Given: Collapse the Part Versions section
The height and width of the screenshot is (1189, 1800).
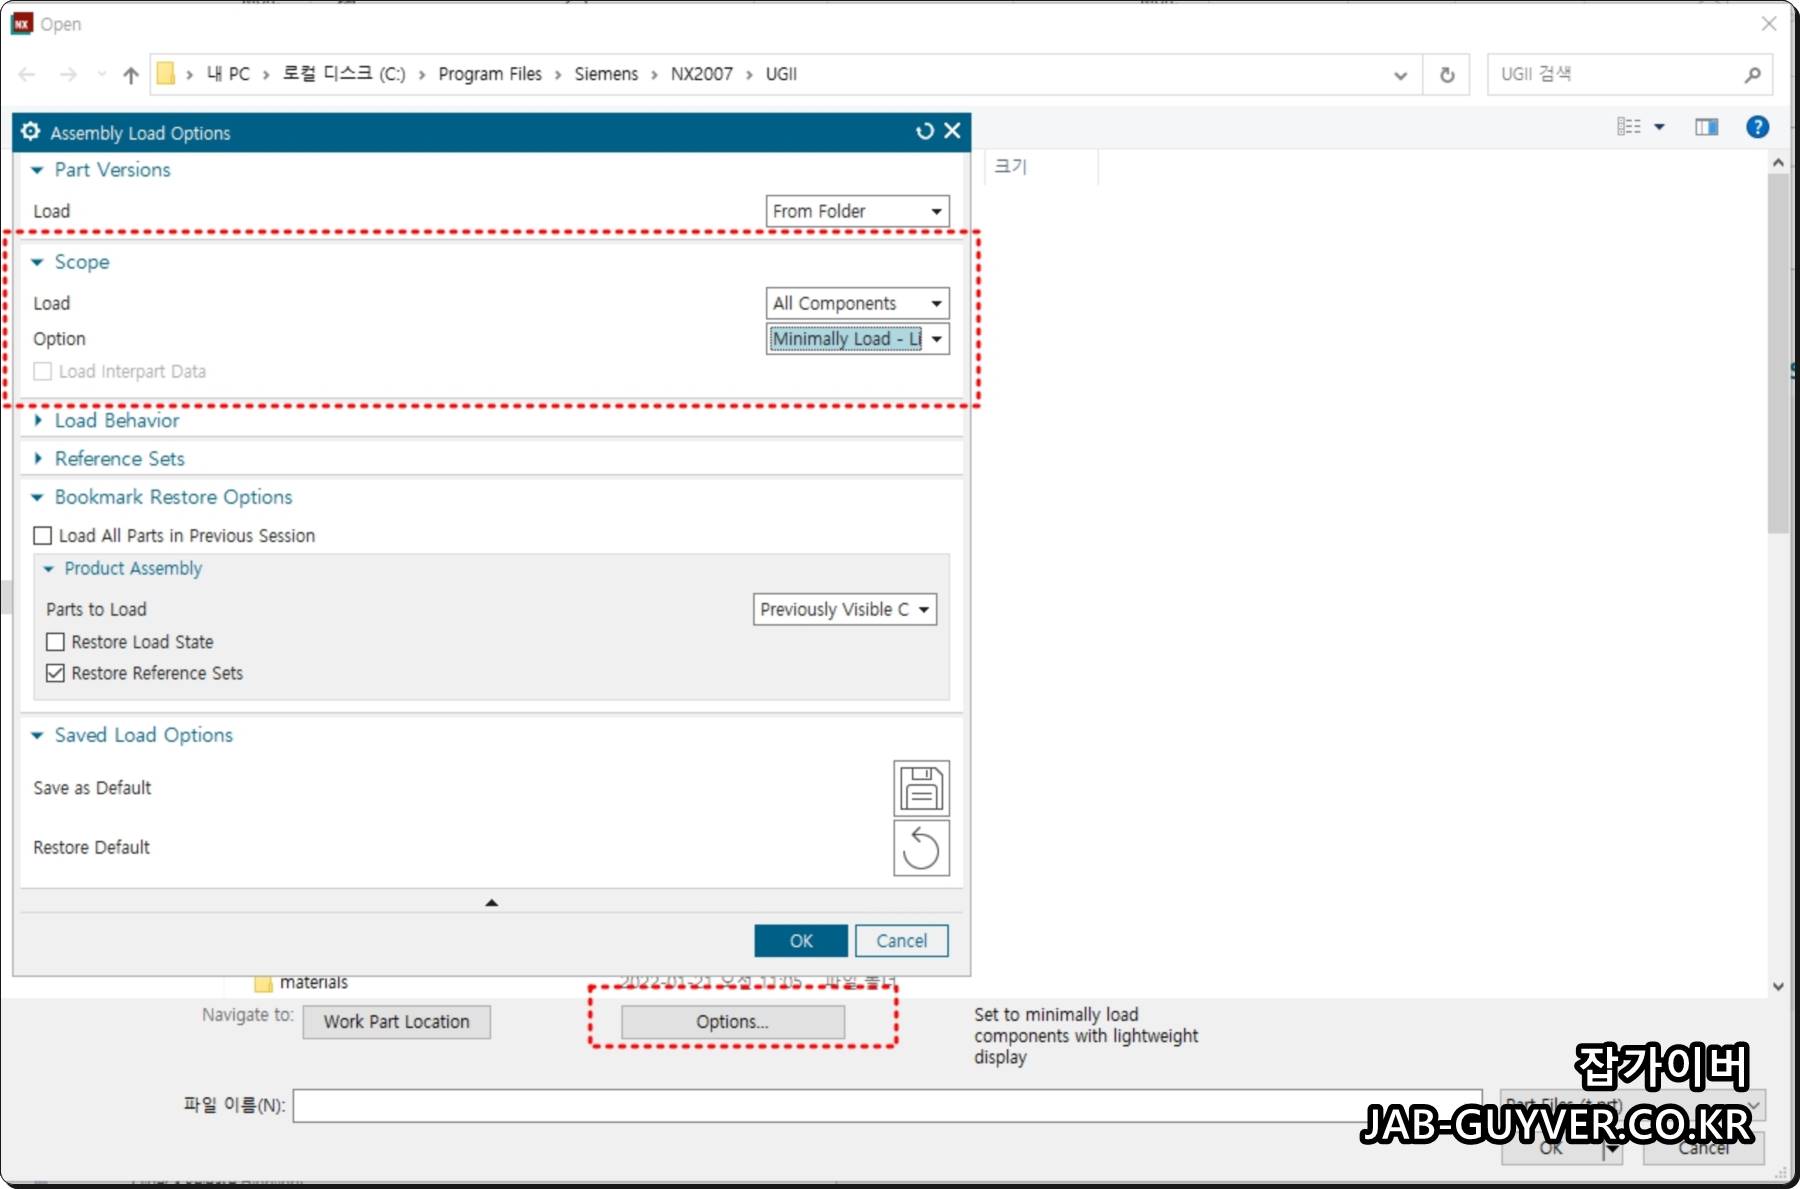Looking at the screenshot, I should [x=37, y=171].
